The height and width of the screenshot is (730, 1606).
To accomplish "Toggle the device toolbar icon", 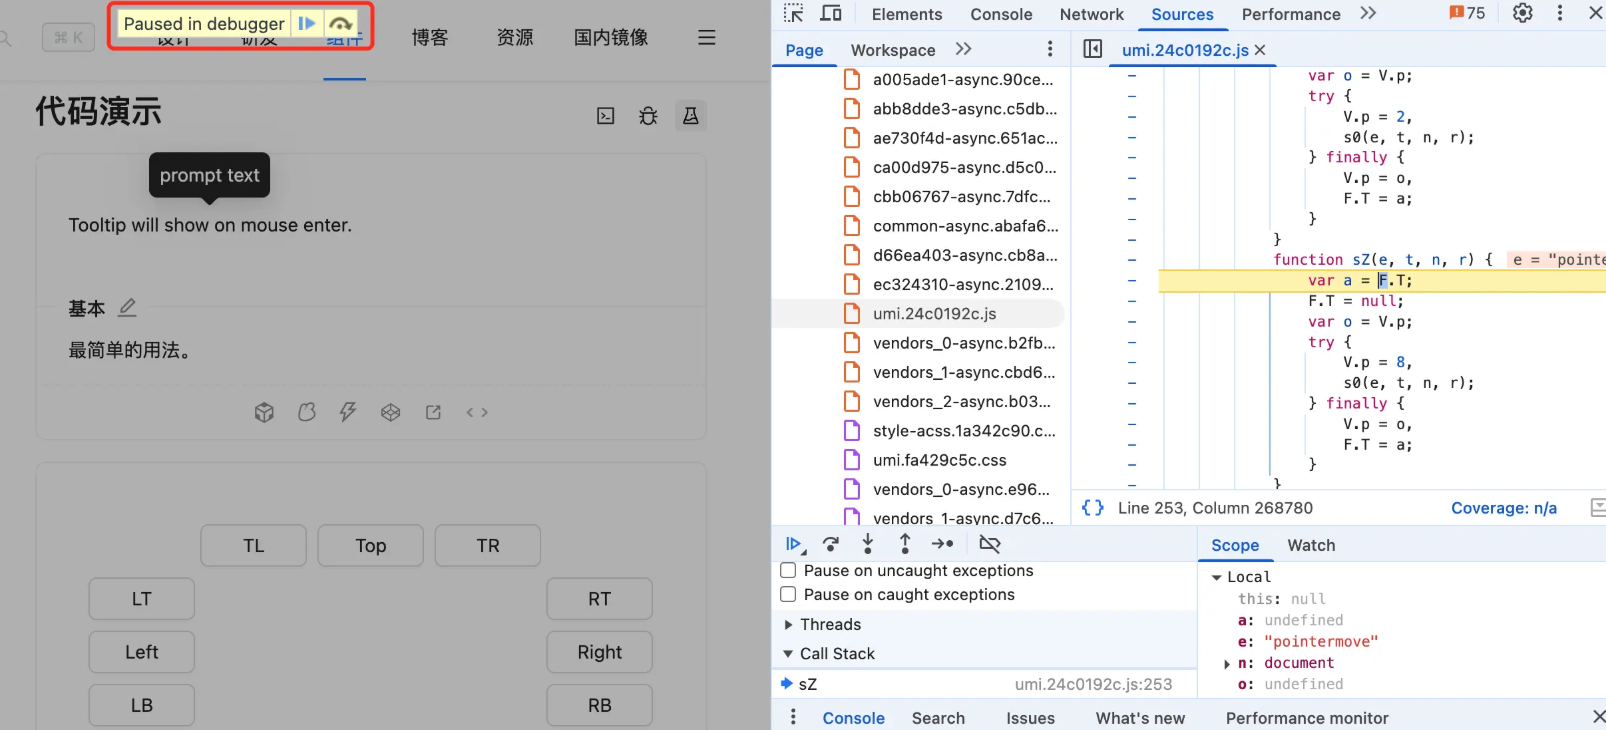I will point(831,14).
